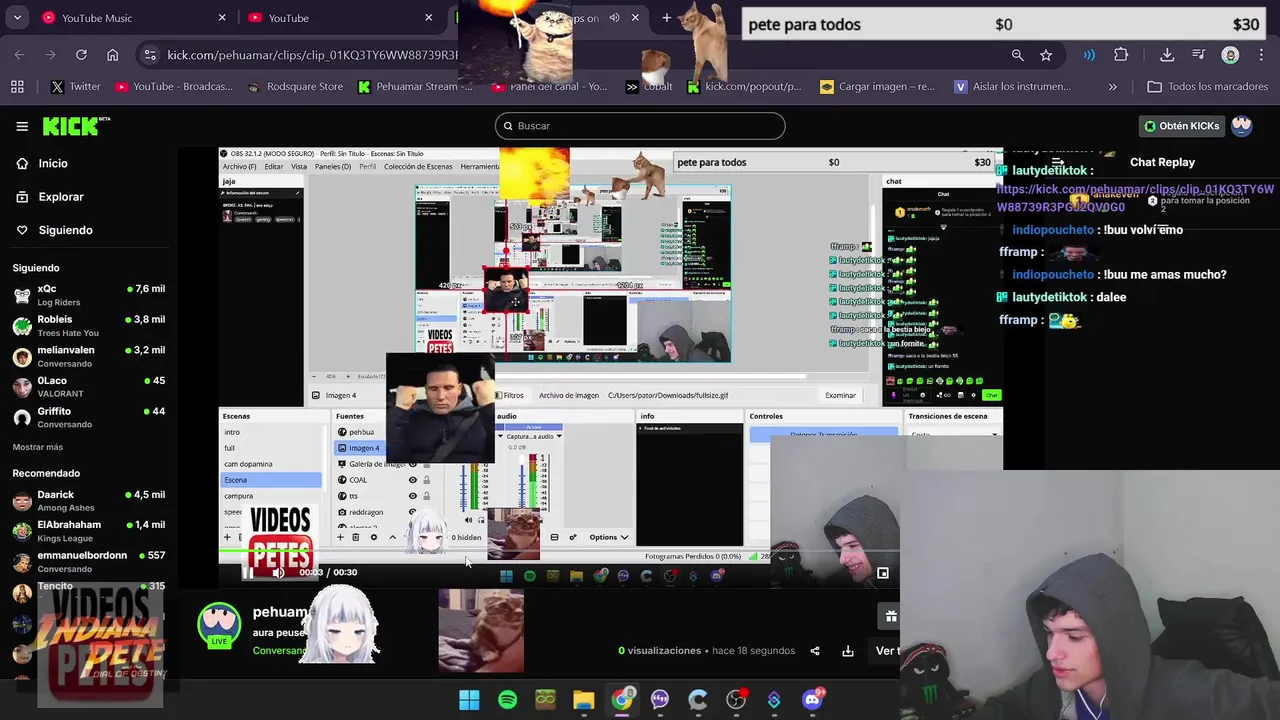Open the Pehuamar Stream bookmark
The image size is (1280, 720).
(415, 87)
